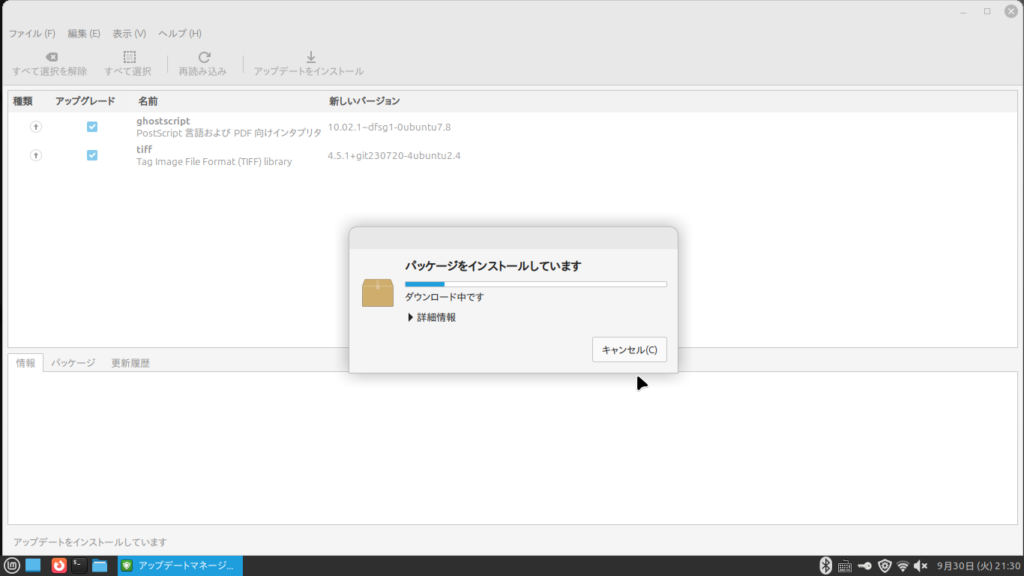The width and height of the screenshot is (1024, 576).
Task: Expand 詳細情報 in the install dialog
Action: (x=432, y=317)
